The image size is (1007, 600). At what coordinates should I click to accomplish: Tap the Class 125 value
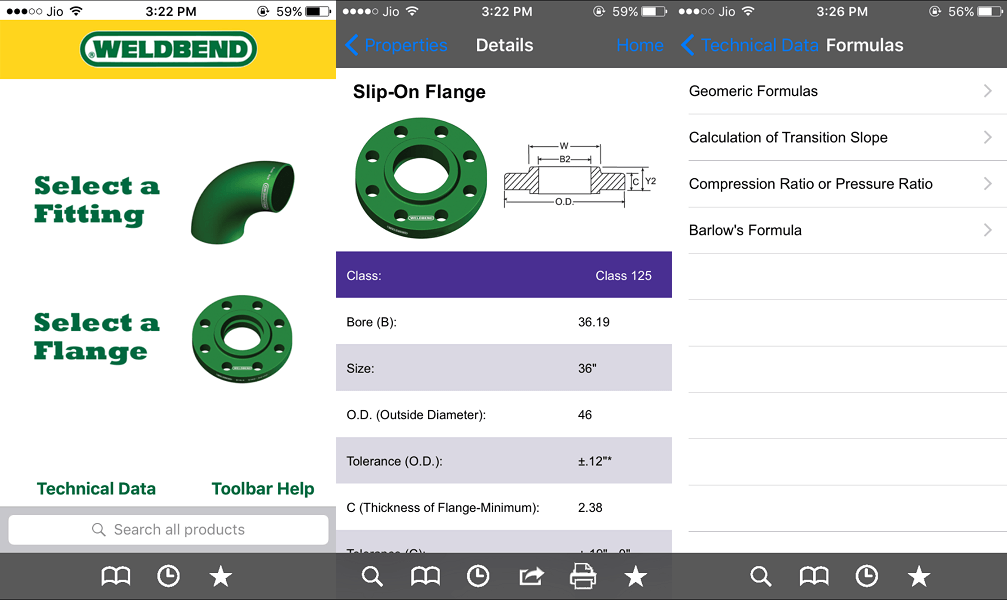click(x=623, y=276)
